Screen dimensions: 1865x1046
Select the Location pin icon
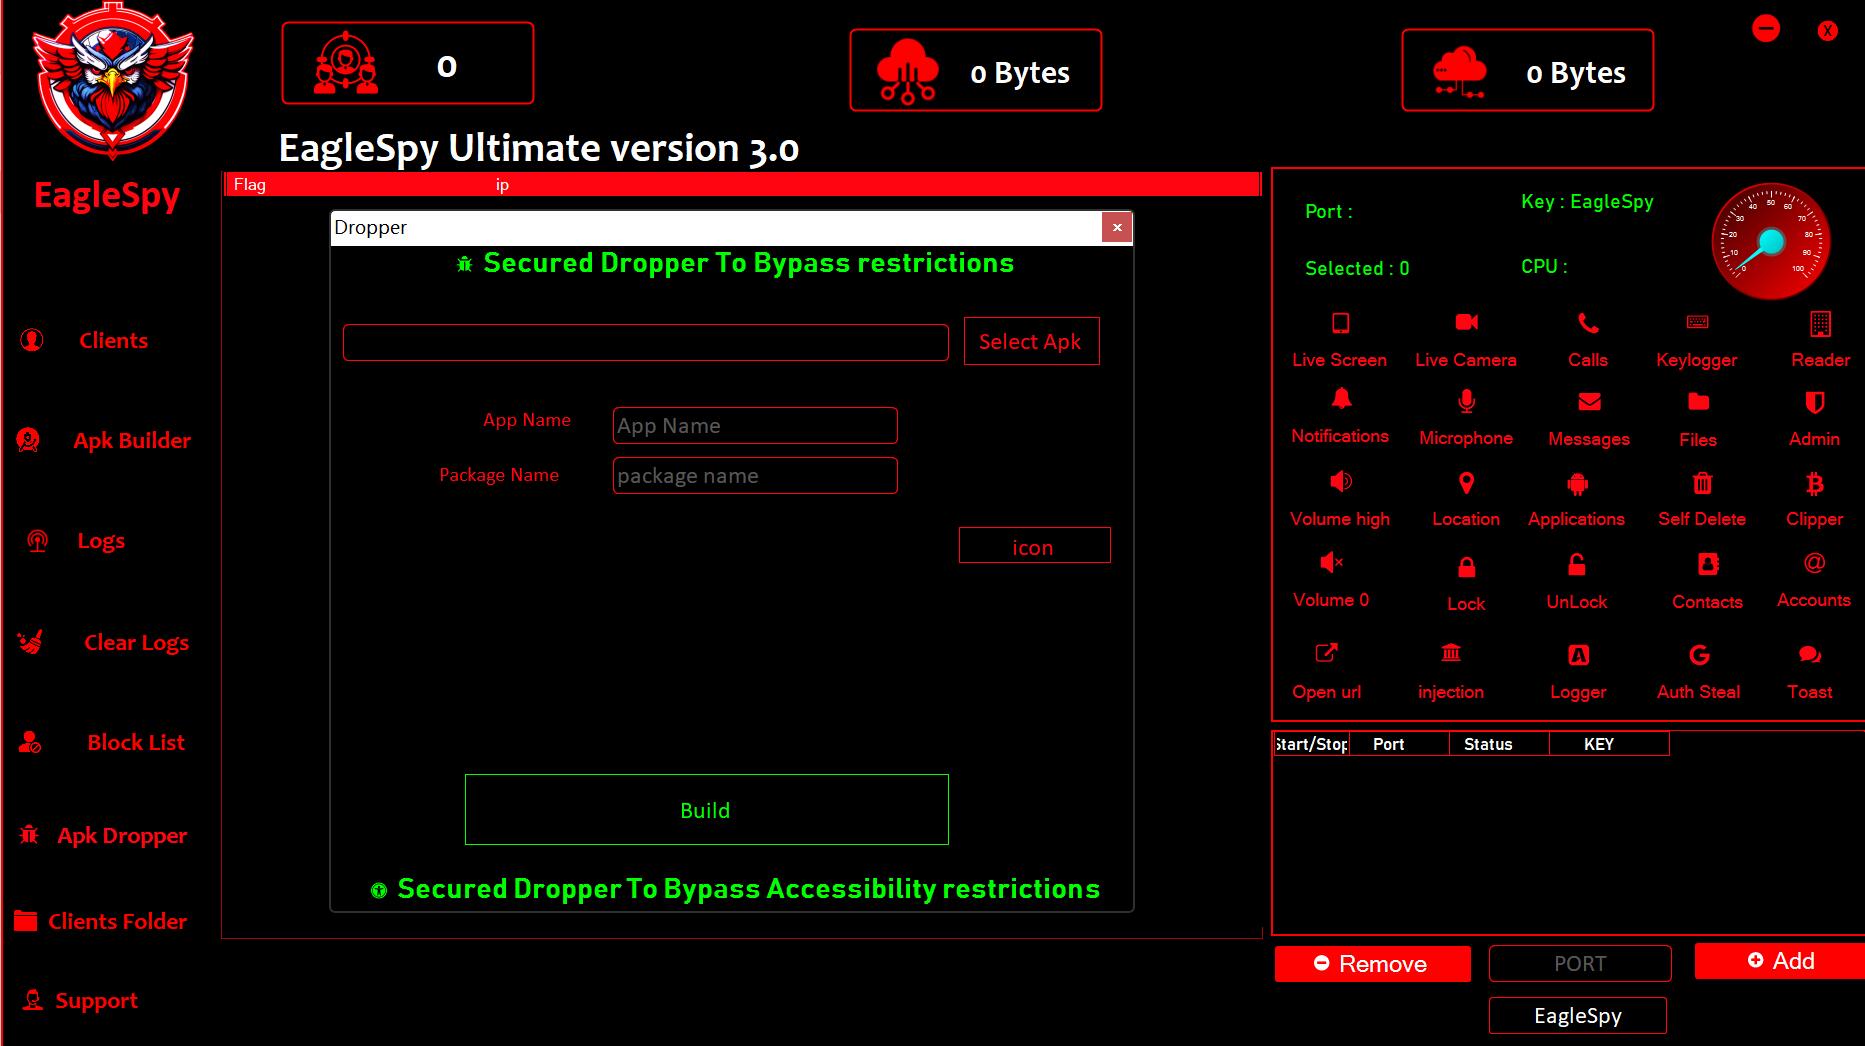[1466, 483]
